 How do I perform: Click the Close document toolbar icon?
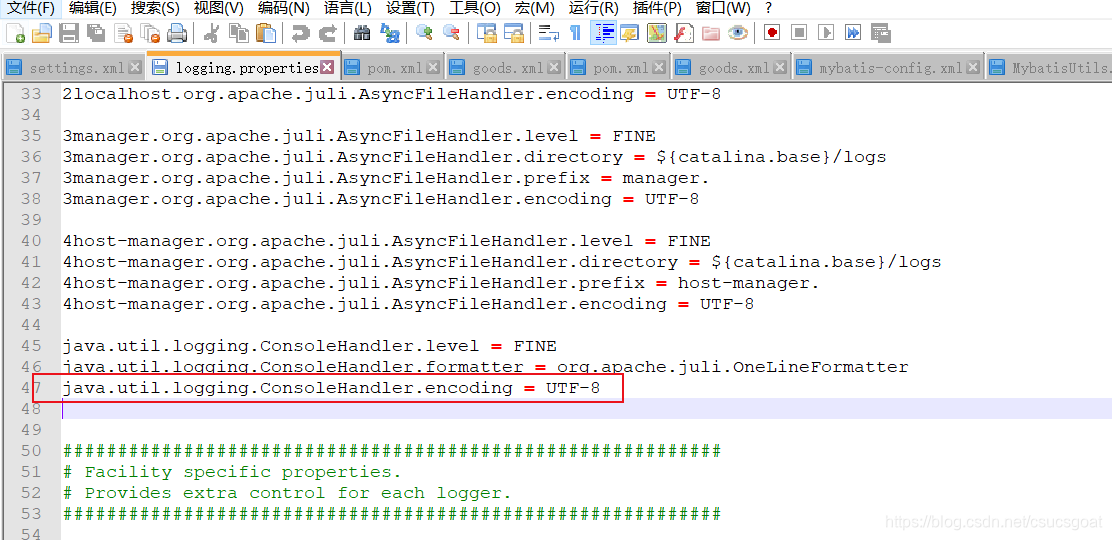(x=123, y=33)
